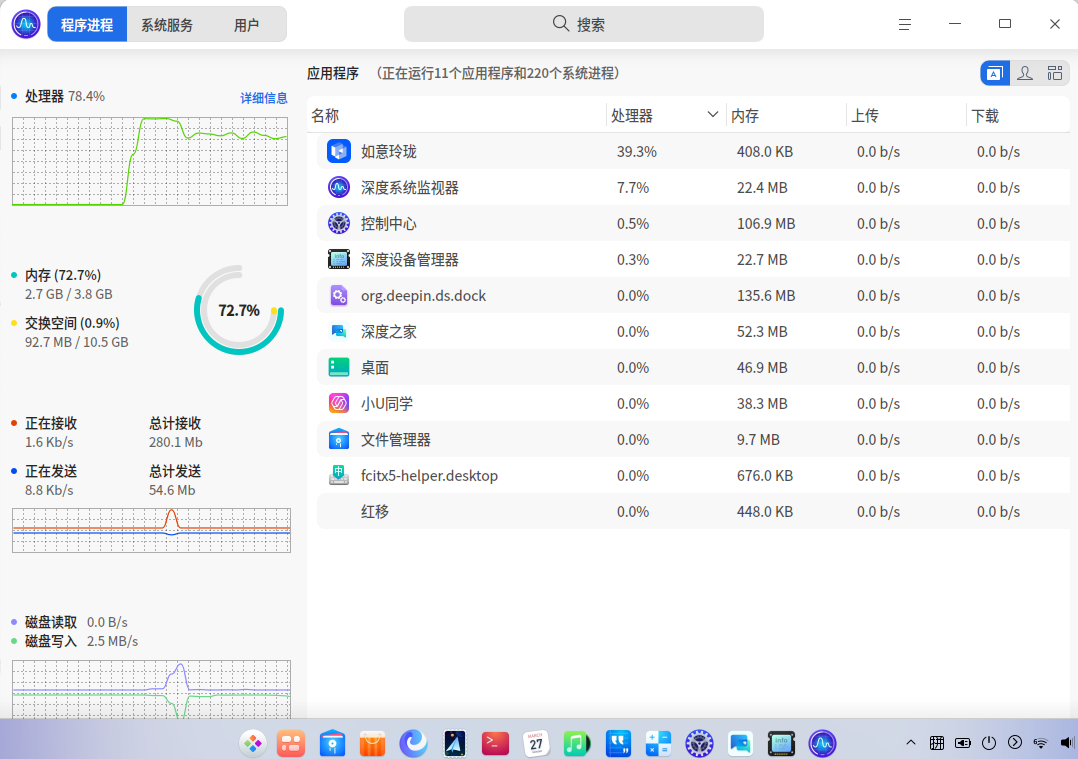
Task: Click the 文件管理器 row icon
Action: (x=339, y=439)
